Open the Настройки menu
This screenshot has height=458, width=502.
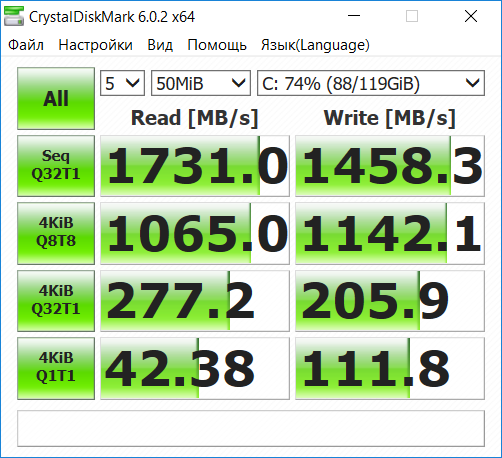(95, 45)
